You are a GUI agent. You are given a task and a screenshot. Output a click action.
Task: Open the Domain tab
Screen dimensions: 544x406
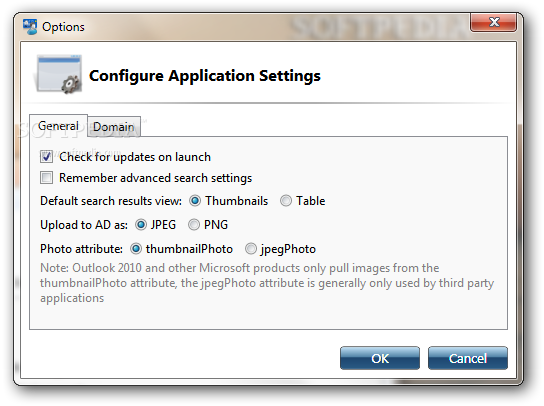(x=114, y=127)
